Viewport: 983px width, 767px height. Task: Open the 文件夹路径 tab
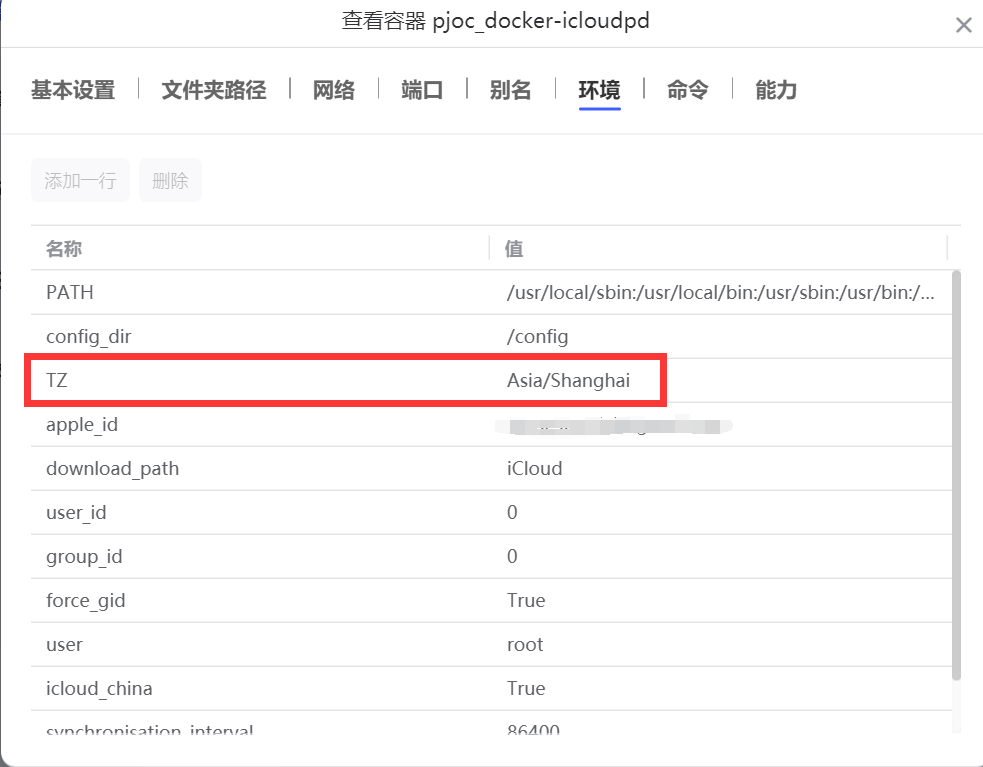pyautogui.click(x=214, y=90)
